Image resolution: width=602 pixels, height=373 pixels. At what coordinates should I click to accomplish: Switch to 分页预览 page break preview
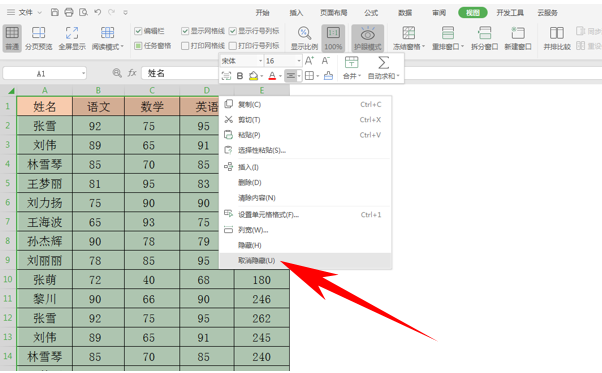point(38,38)
